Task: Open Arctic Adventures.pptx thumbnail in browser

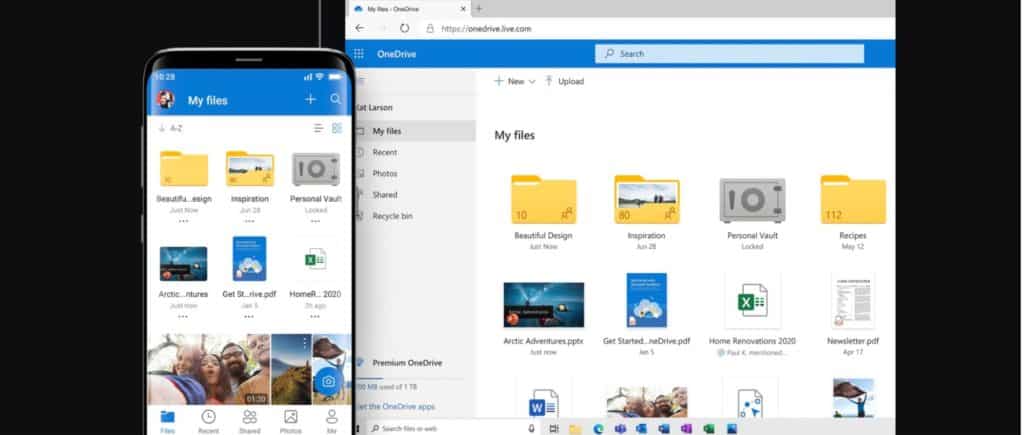Action: pos(543,305)
